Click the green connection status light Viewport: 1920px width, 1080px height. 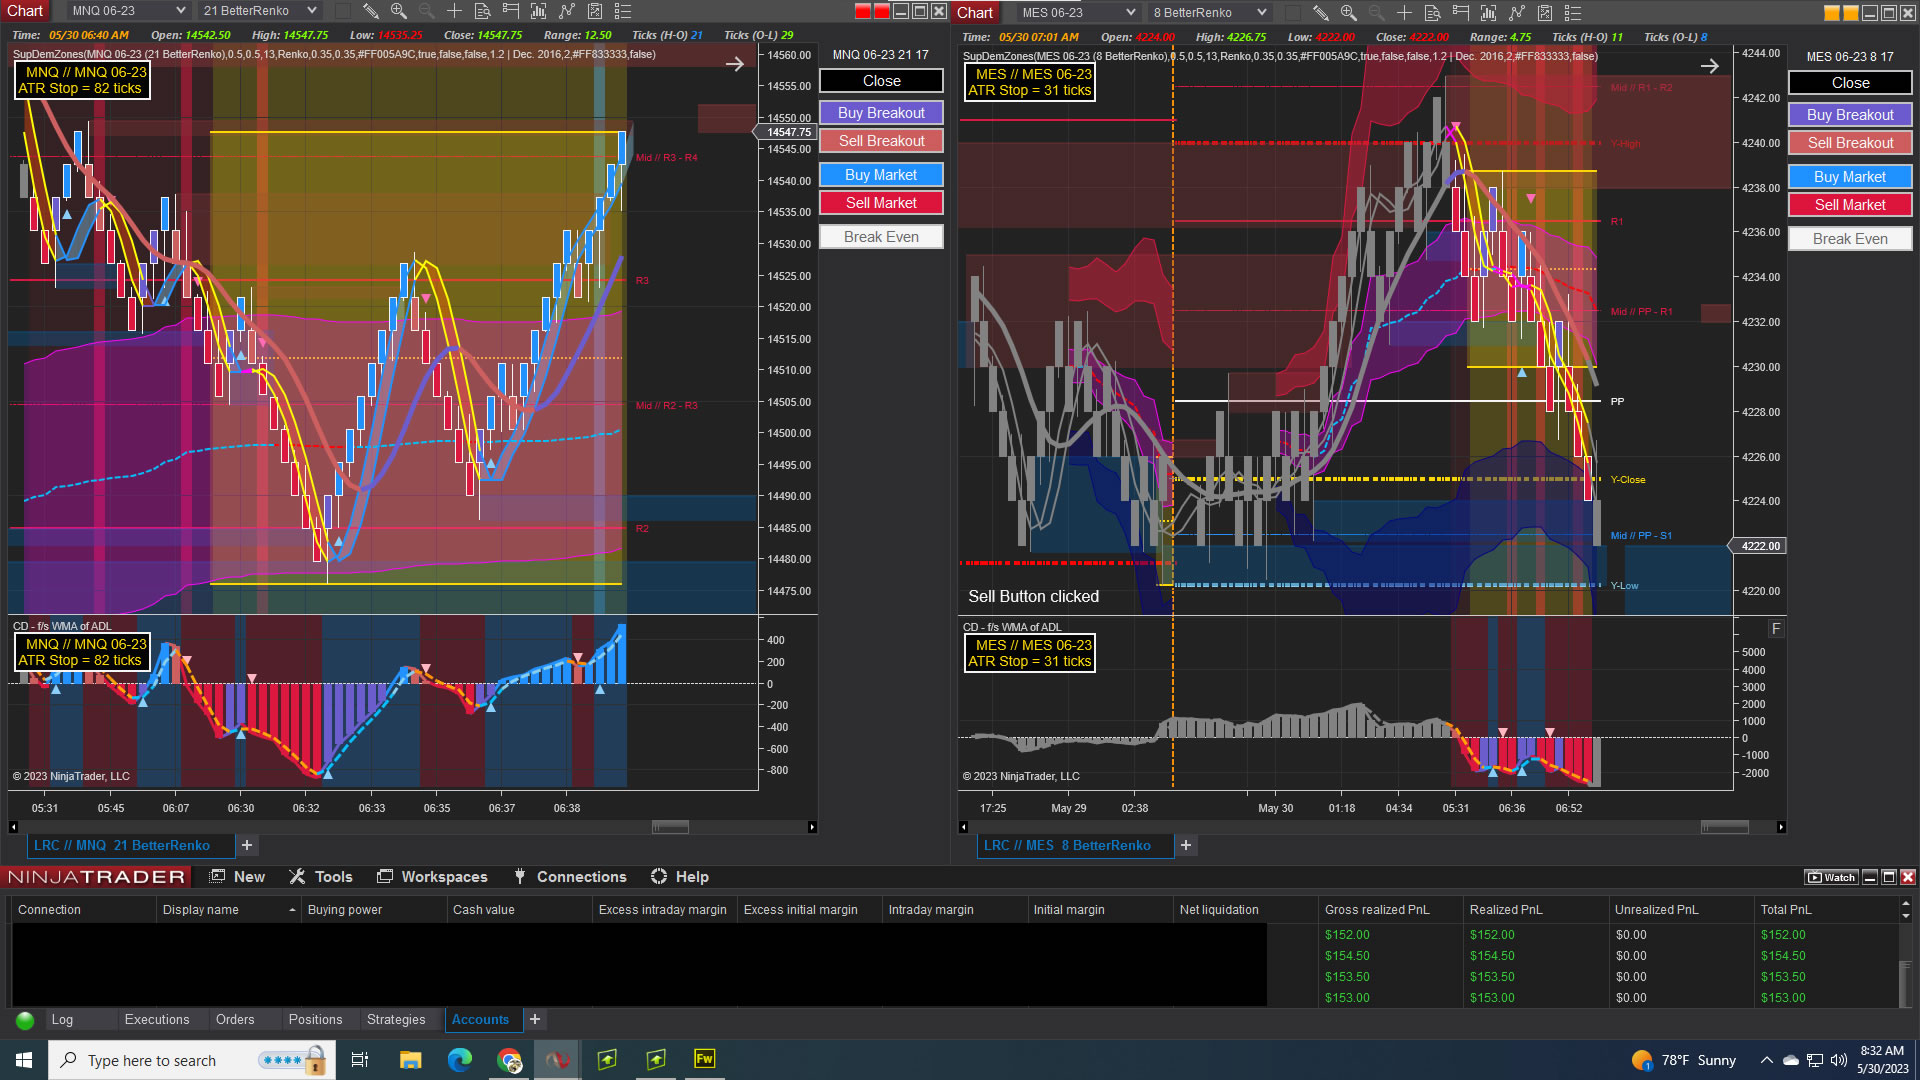[x=25, y=1020]
